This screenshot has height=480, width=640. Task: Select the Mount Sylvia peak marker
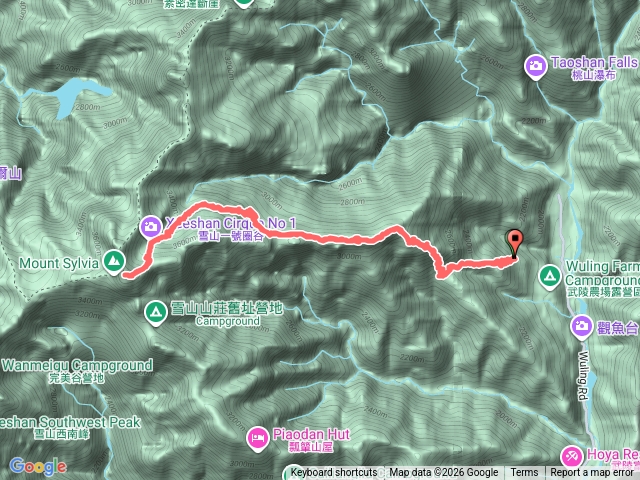pos(114,262)
